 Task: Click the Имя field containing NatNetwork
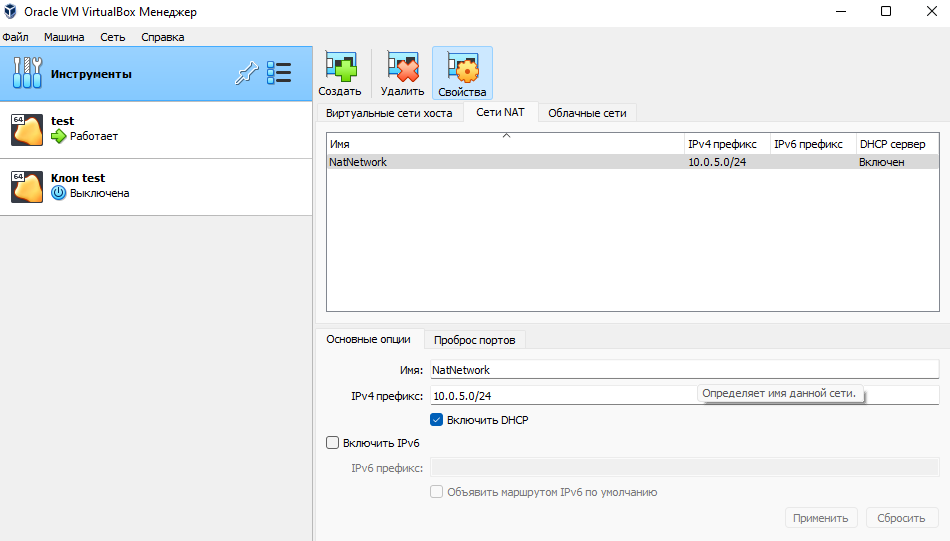pos(685,370)
